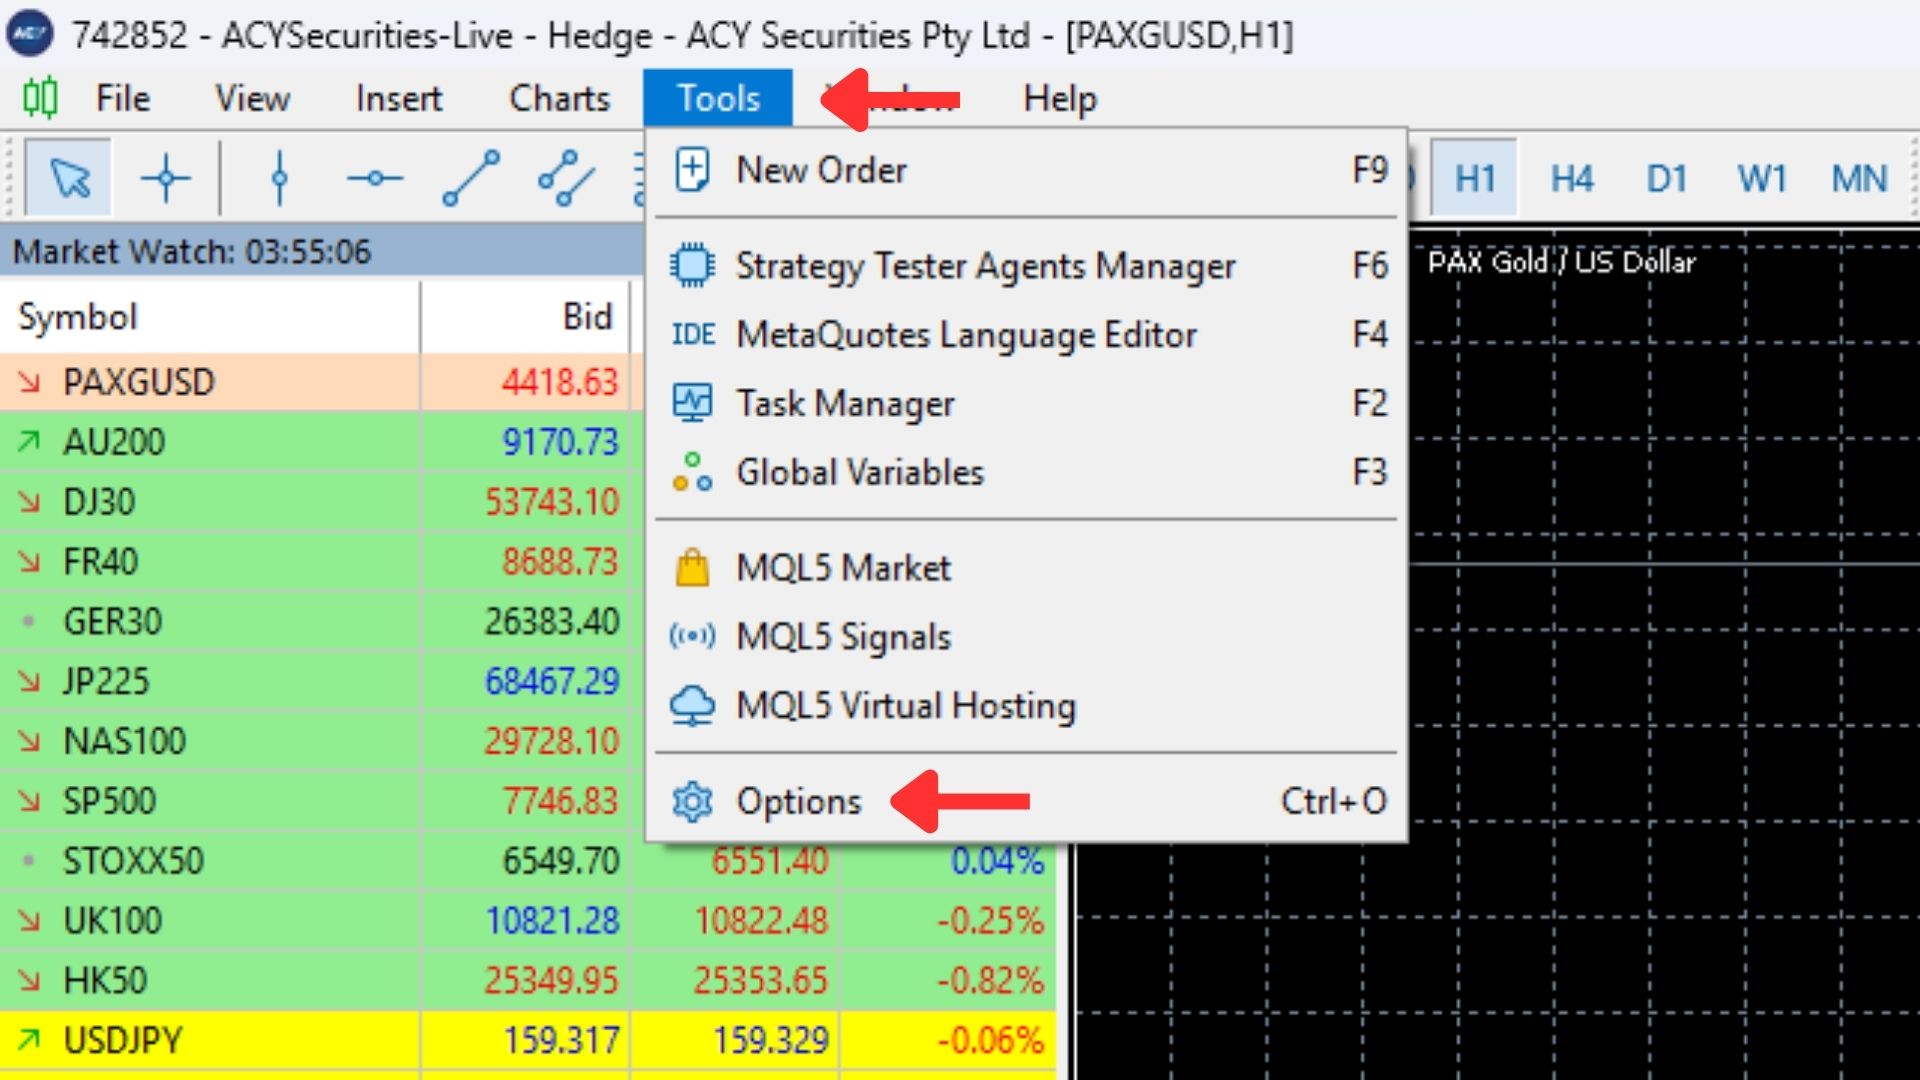Image resolution: width=1920 pixels, height=1080 pixels.
Task: Click the MQL5 Market bag icon
Action: [x=692, y=568]
